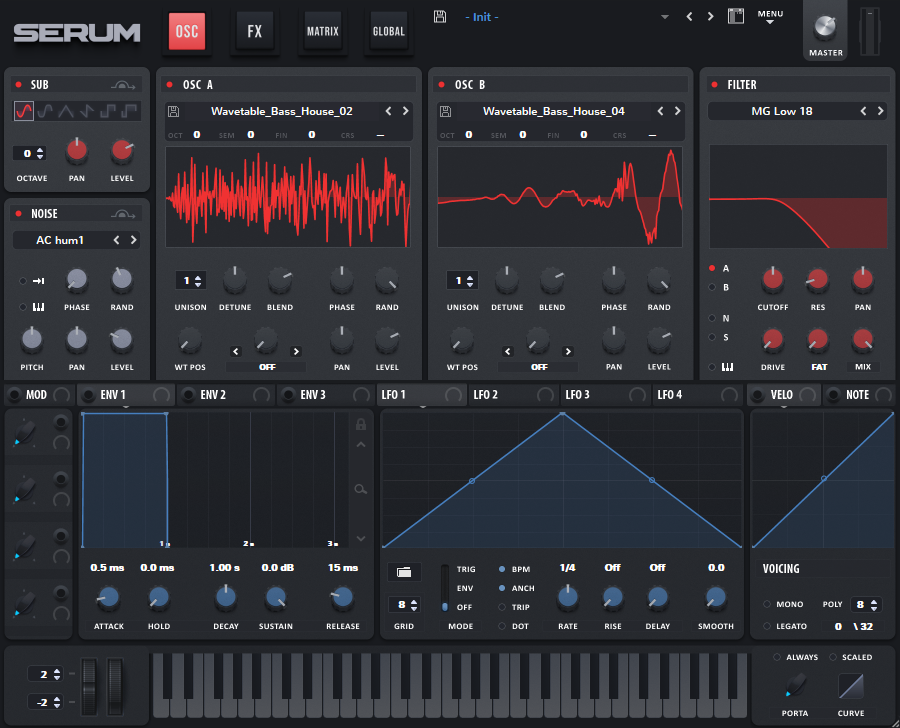Select next OSC A wavetable
The image size is (900, 728).
click(405, 111)
